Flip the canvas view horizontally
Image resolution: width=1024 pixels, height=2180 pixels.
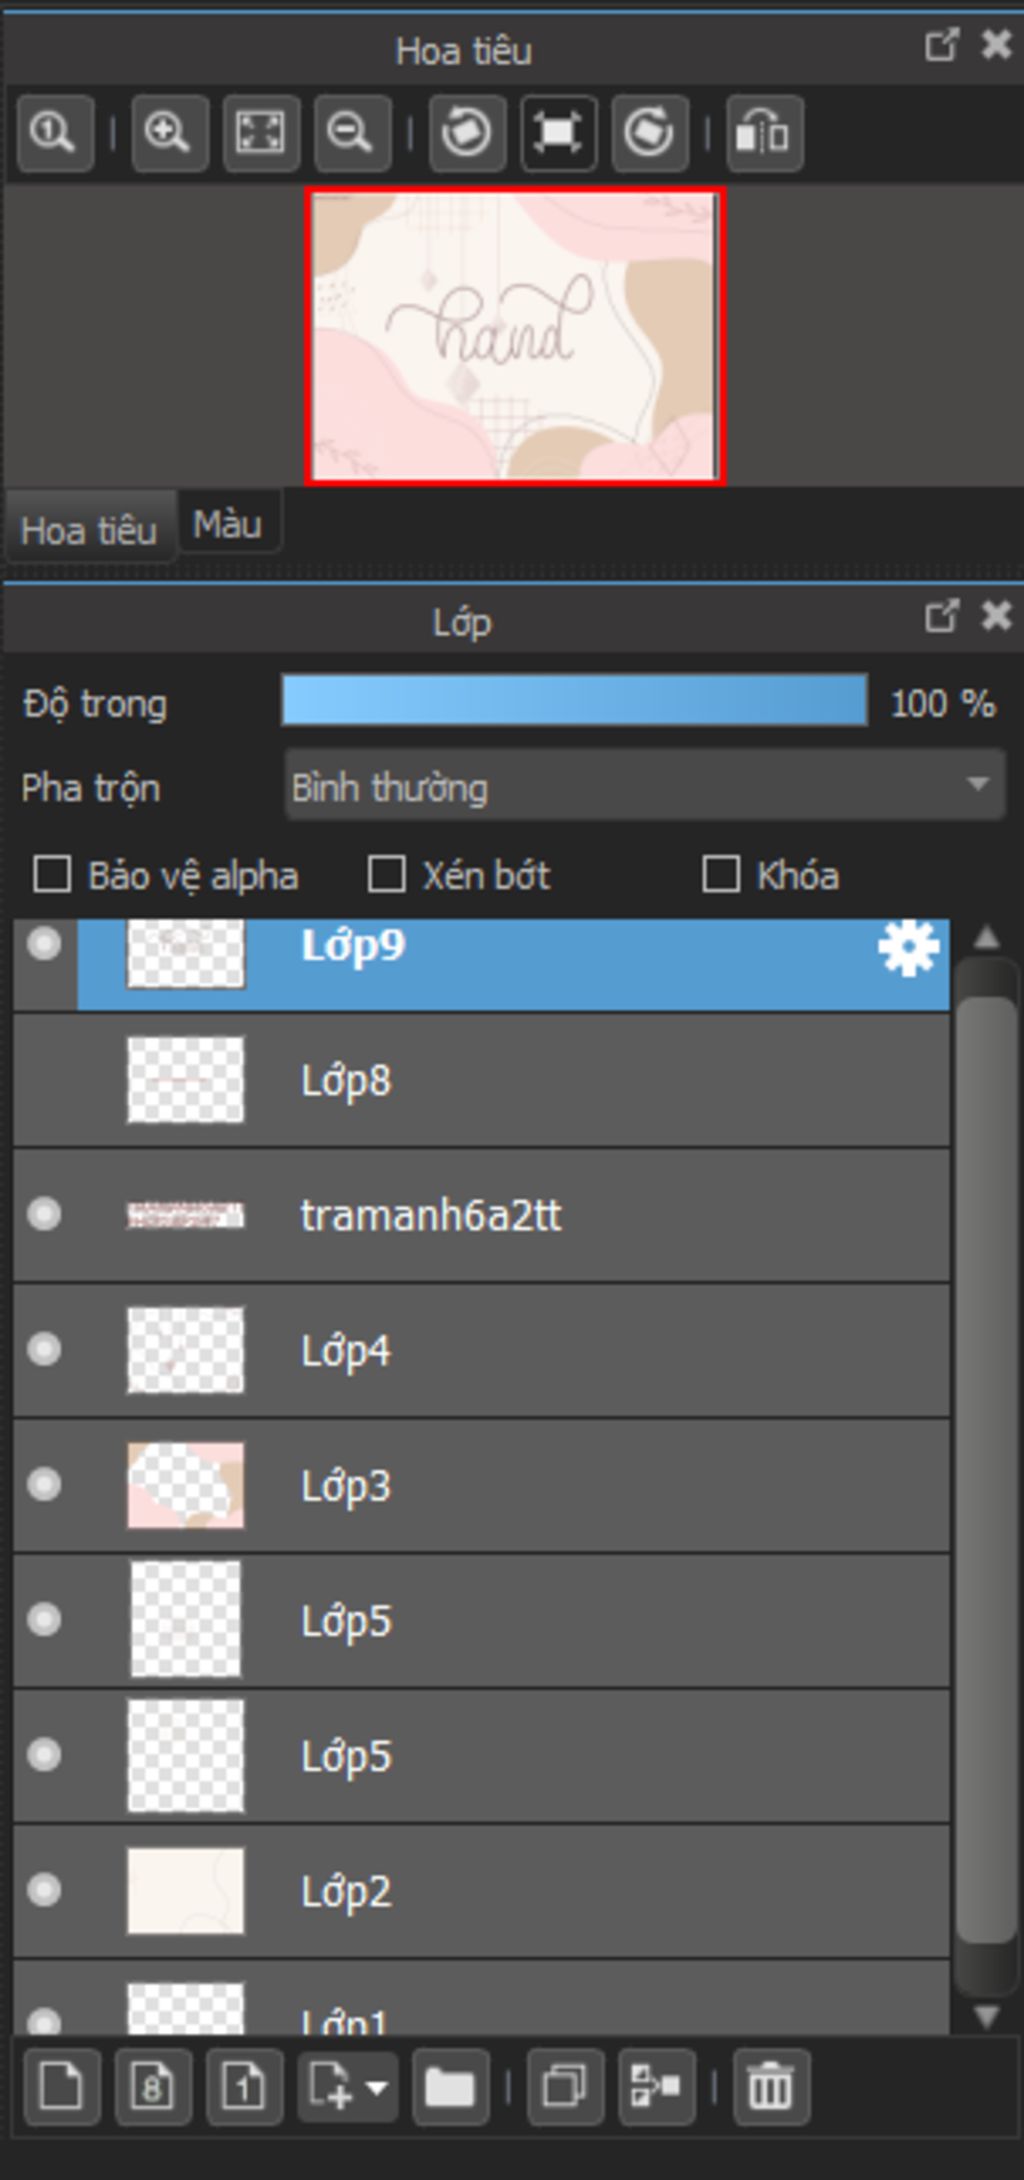764,133
